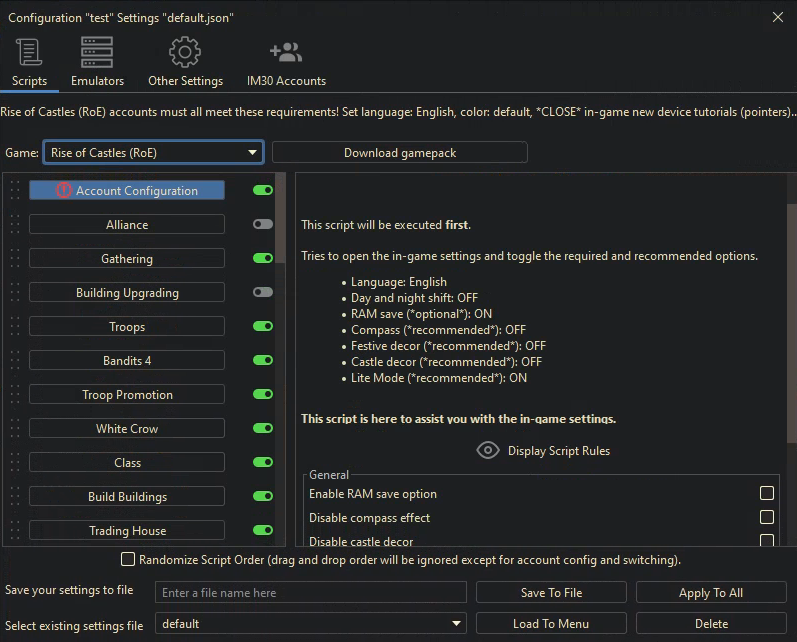Screen dimensions: 797x642
Task: Open the Emulators server icon
Action: 97,53
